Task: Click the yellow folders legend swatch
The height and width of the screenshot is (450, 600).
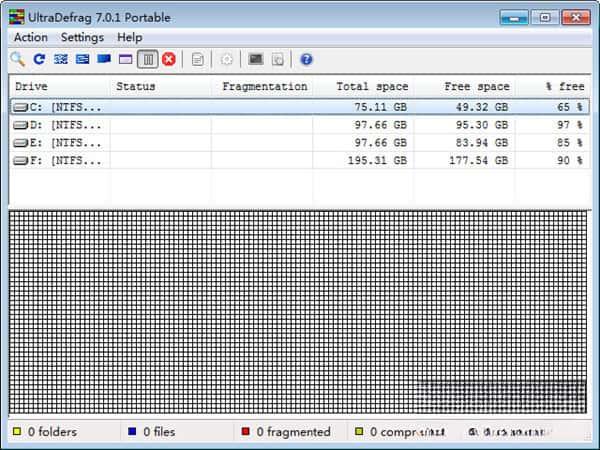Action: (x=17, y=432)
